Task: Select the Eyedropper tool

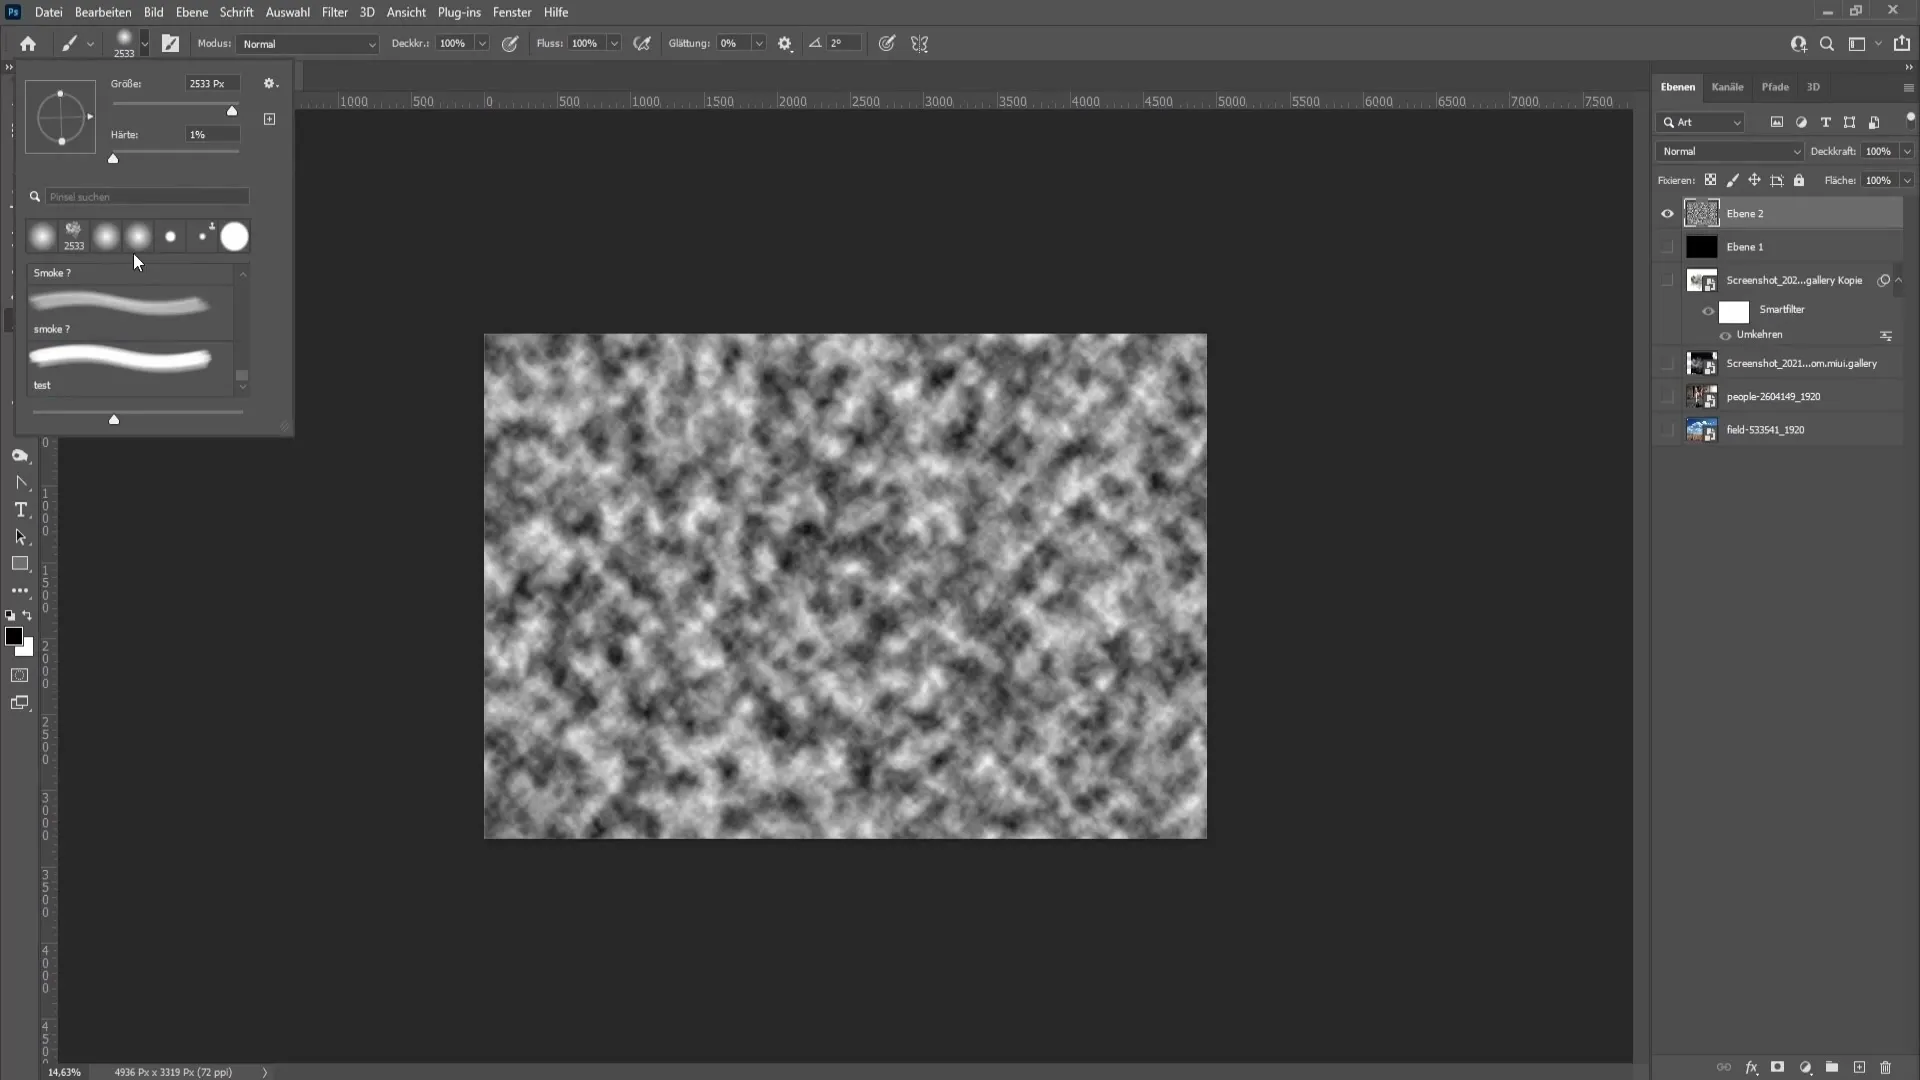Action: click(x=20, y=455)
